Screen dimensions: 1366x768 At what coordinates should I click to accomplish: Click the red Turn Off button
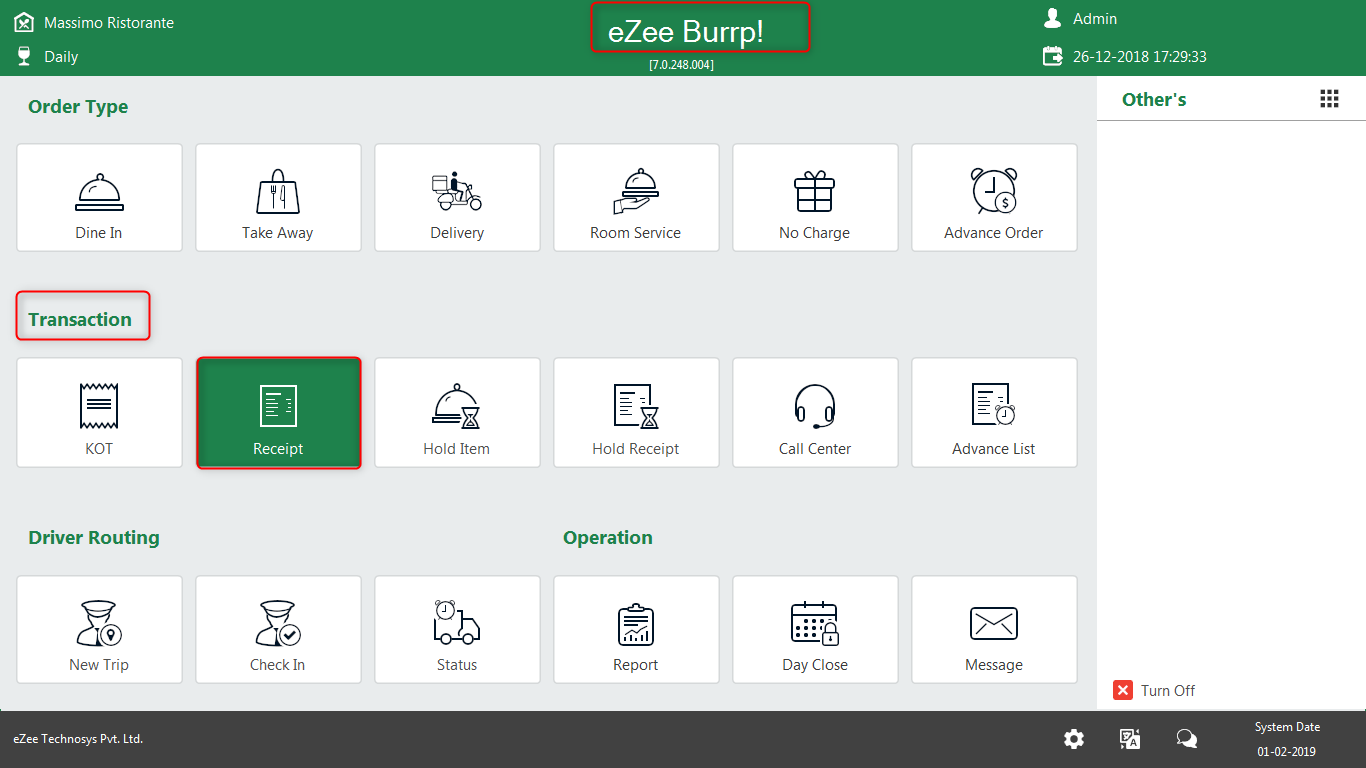click(1154, 690)
